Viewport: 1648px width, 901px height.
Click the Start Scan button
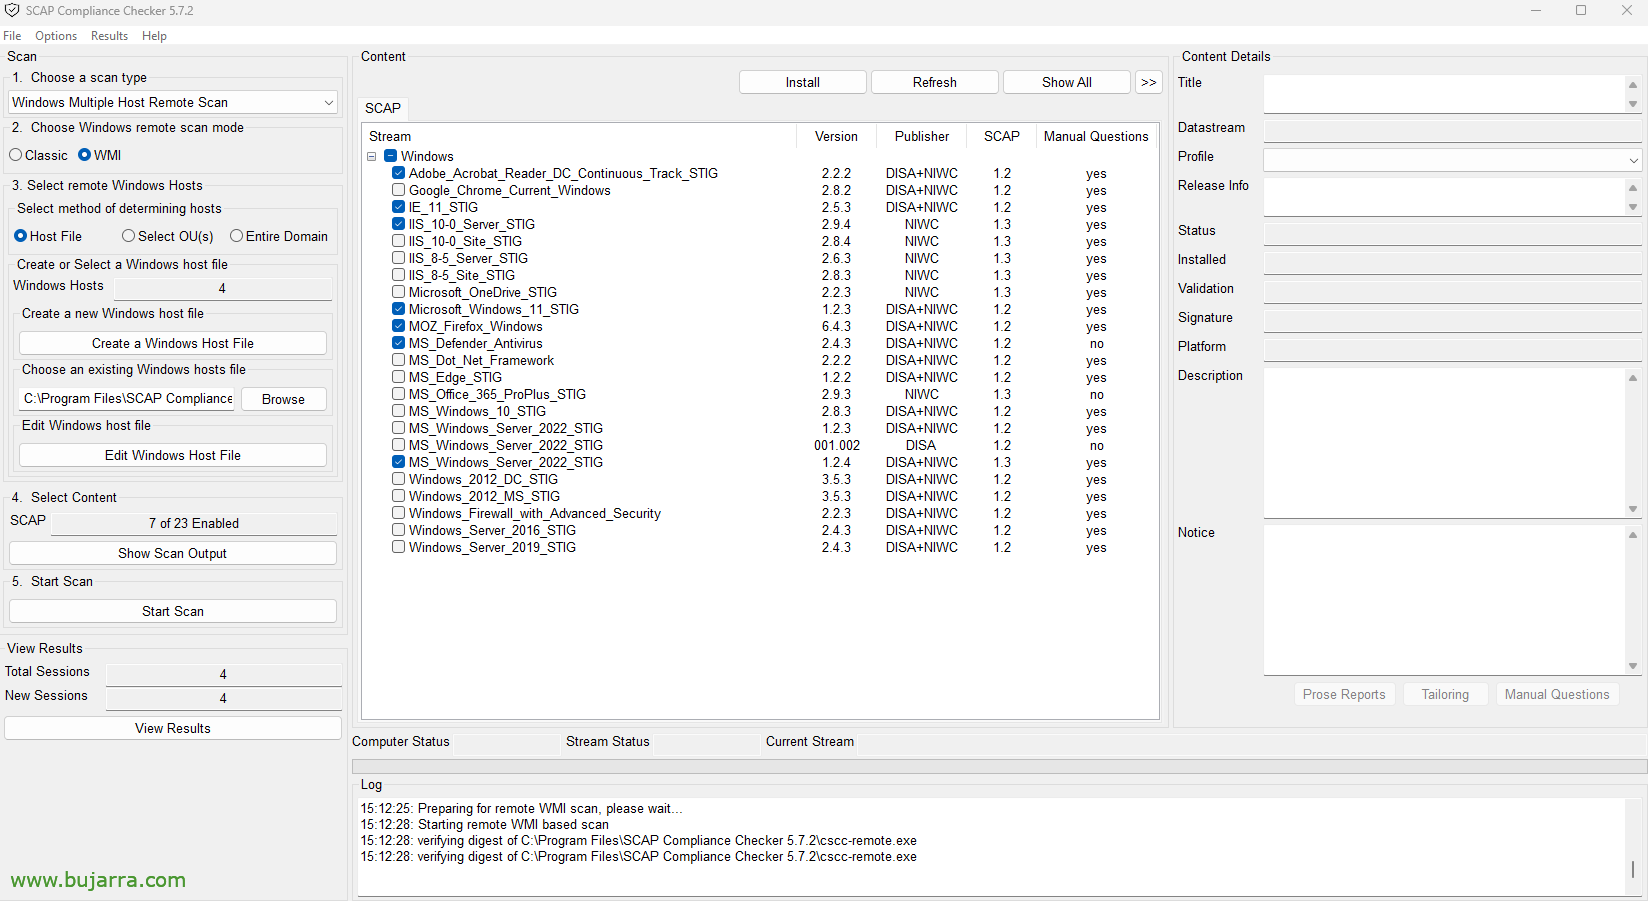tap(173, 611)
